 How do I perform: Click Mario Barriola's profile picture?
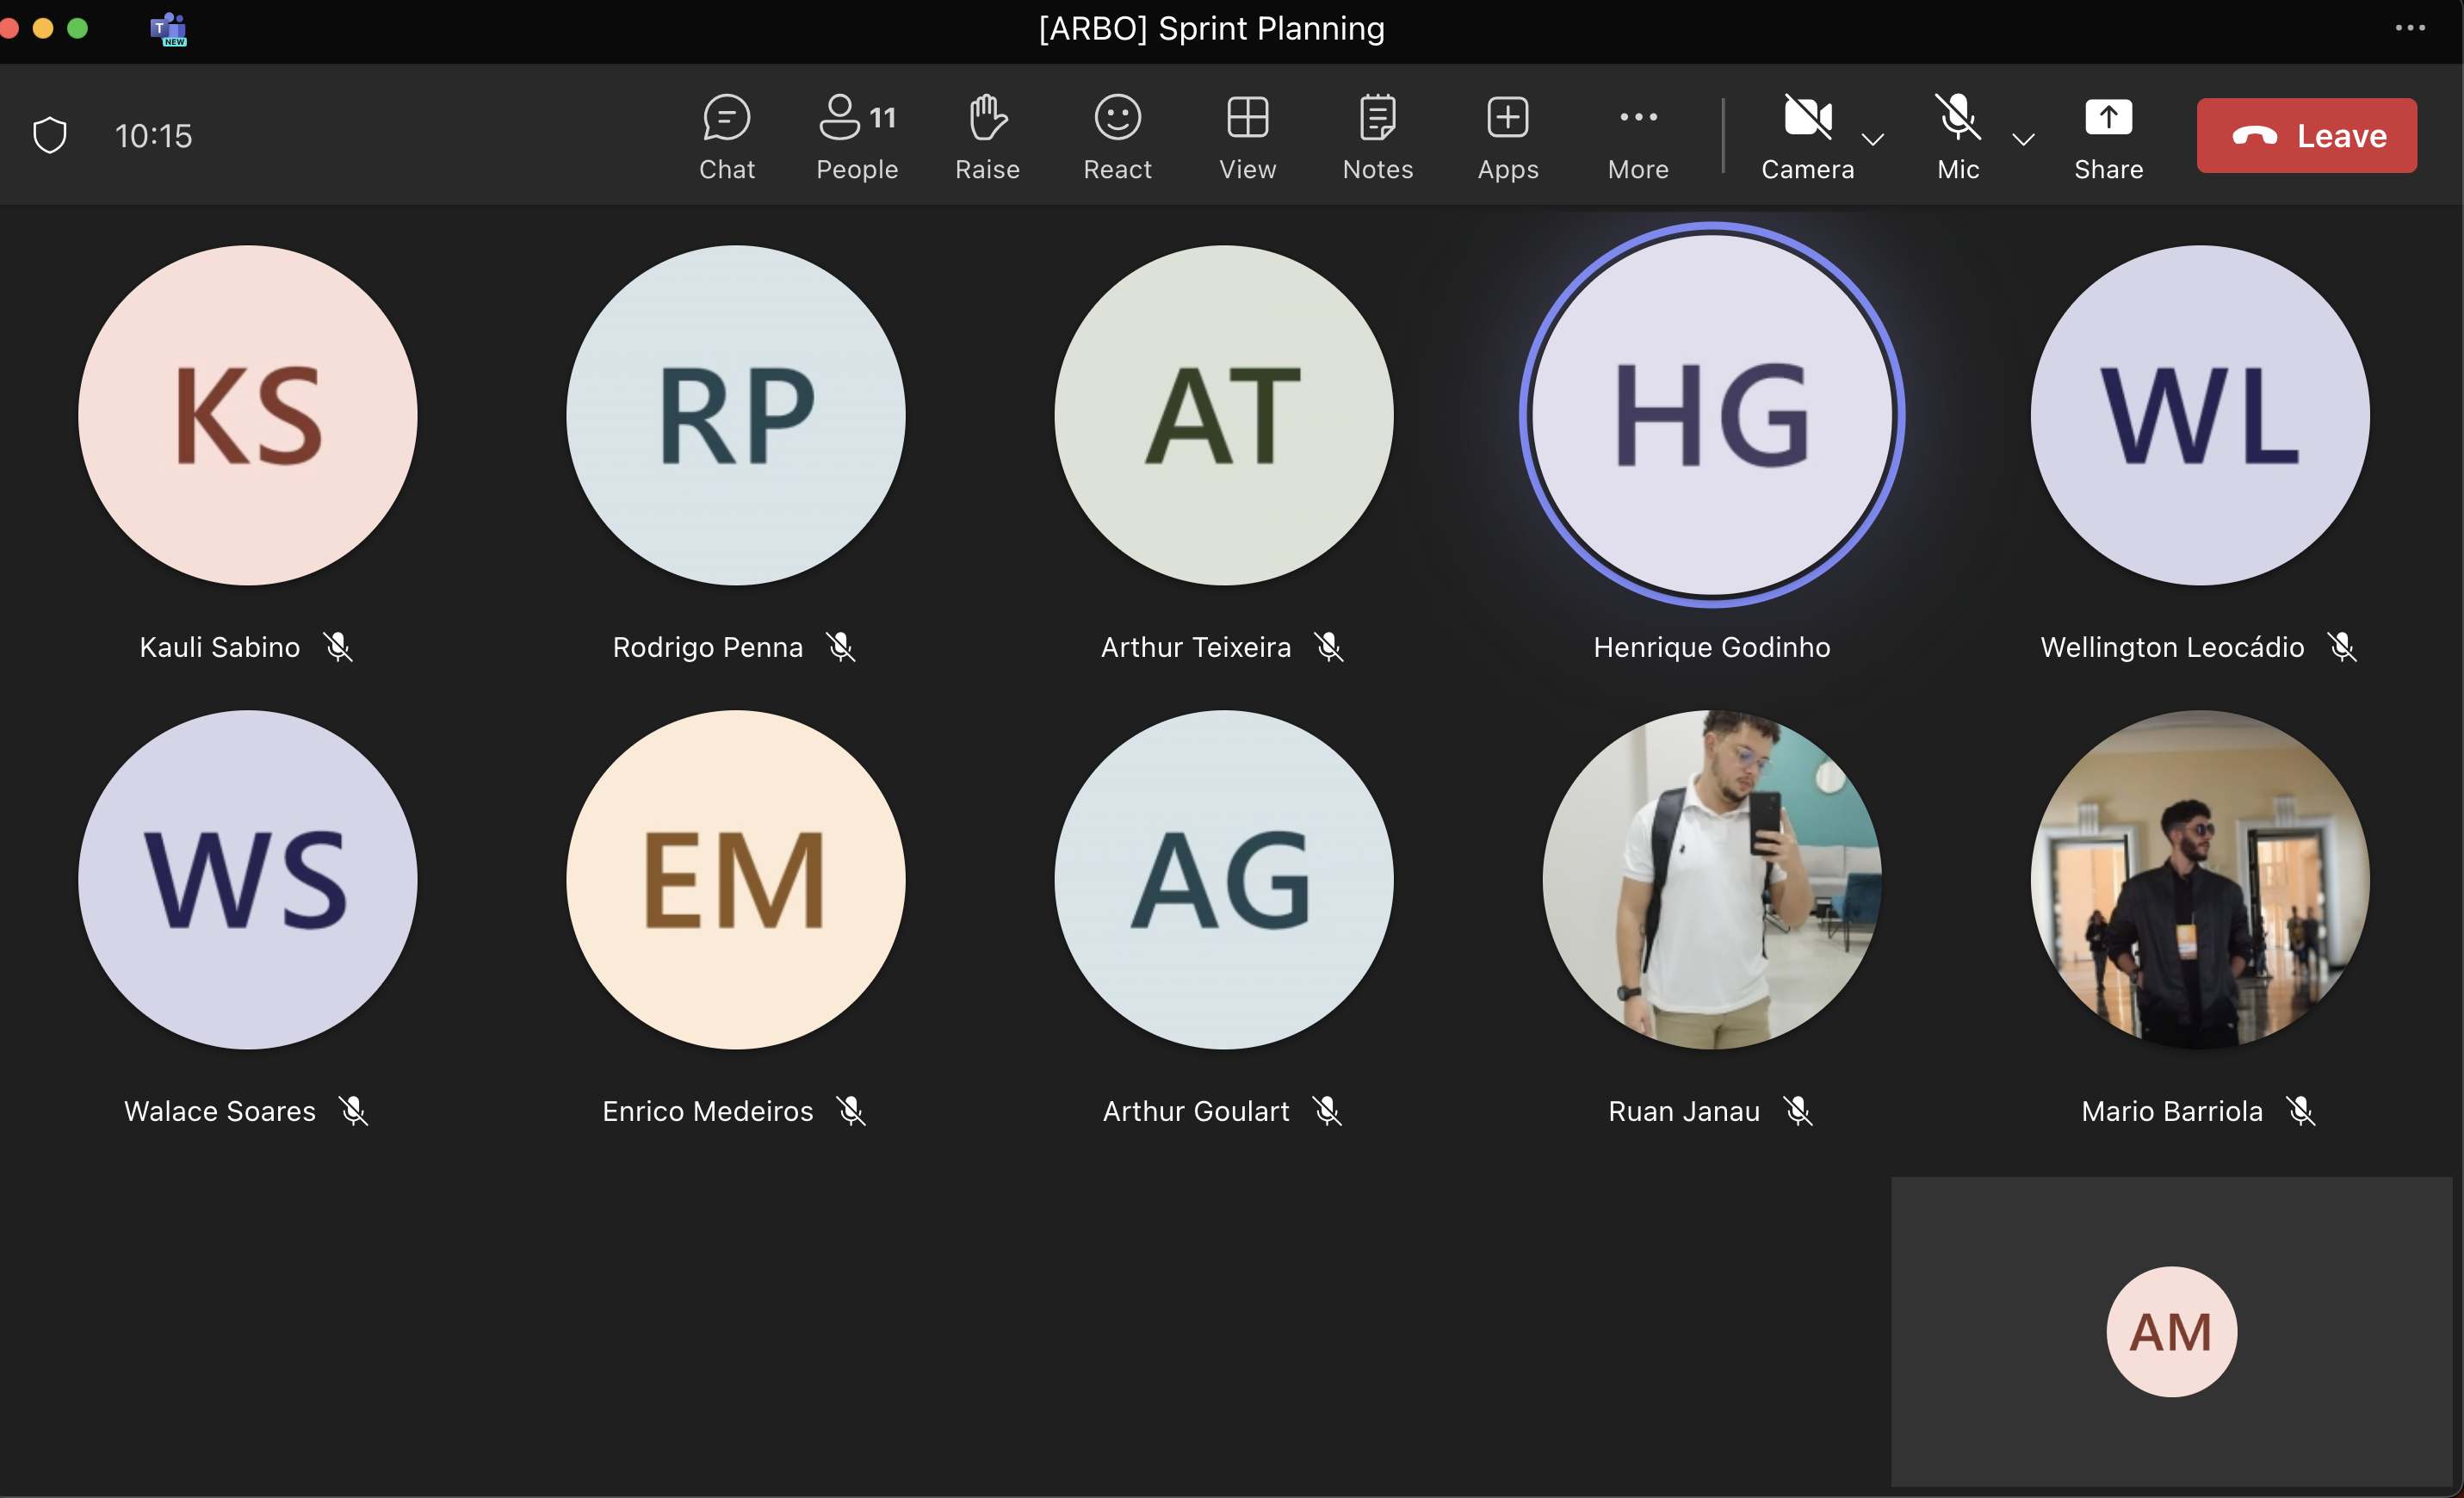click(2199, 879)
